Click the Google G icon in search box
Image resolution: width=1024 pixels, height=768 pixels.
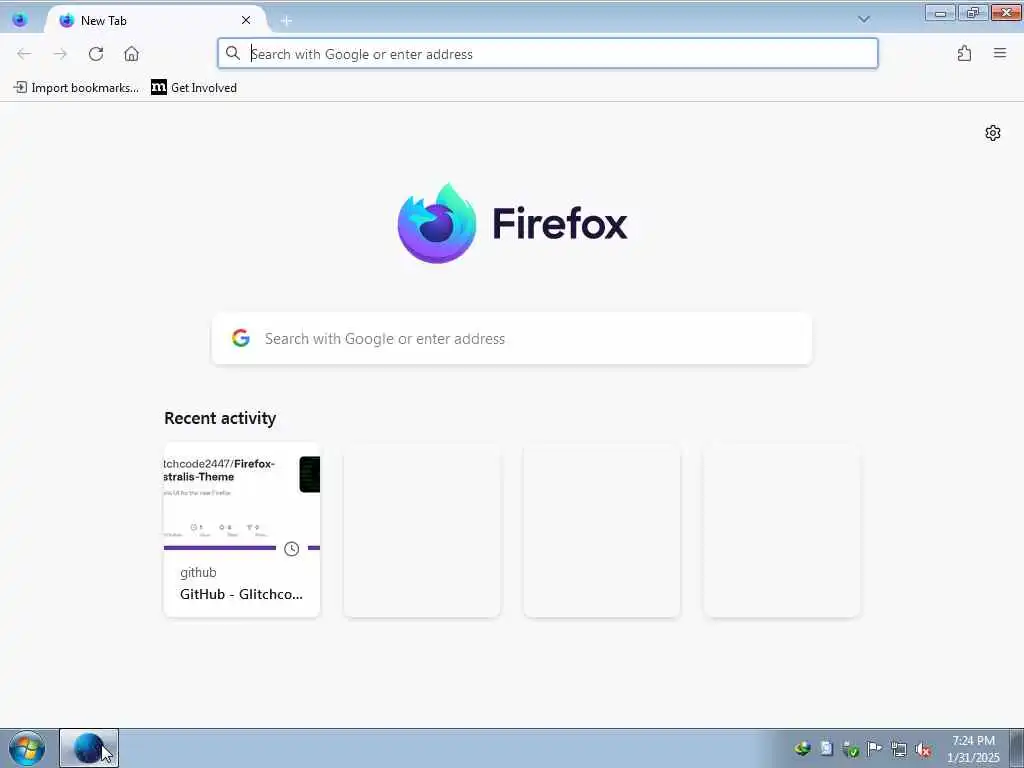coord(241,338)
